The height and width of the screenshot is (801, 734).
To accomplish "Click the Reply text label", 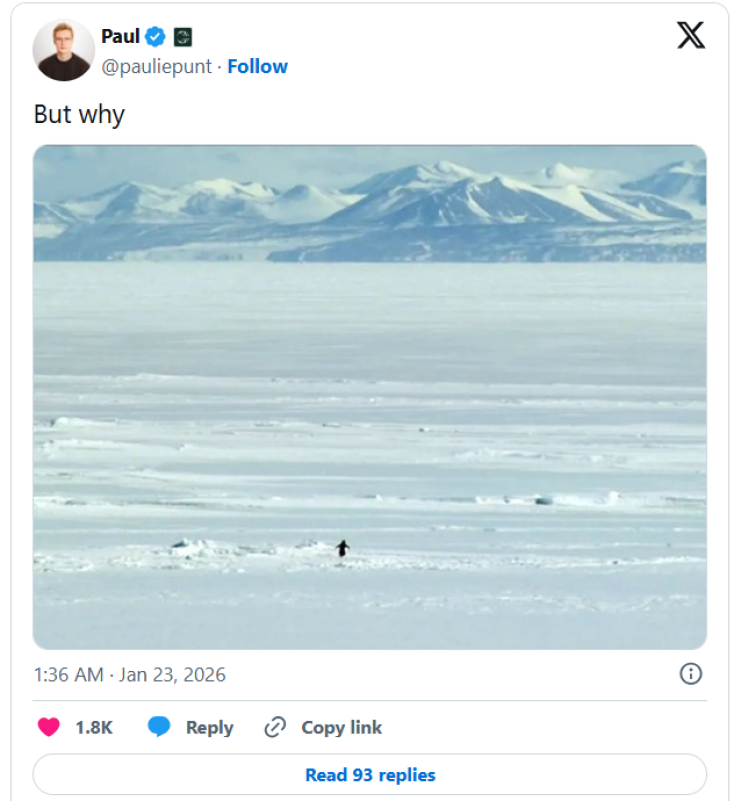I will click(209, 727).
